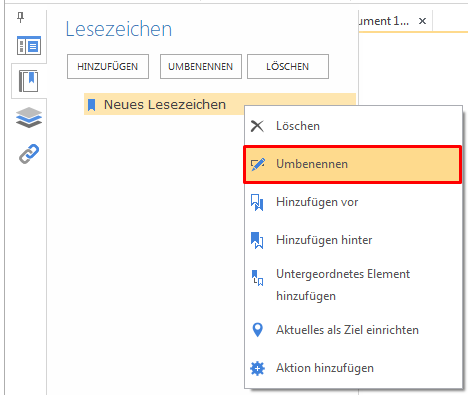Click the pencil icon beside Umbenennen

(258, 164)
